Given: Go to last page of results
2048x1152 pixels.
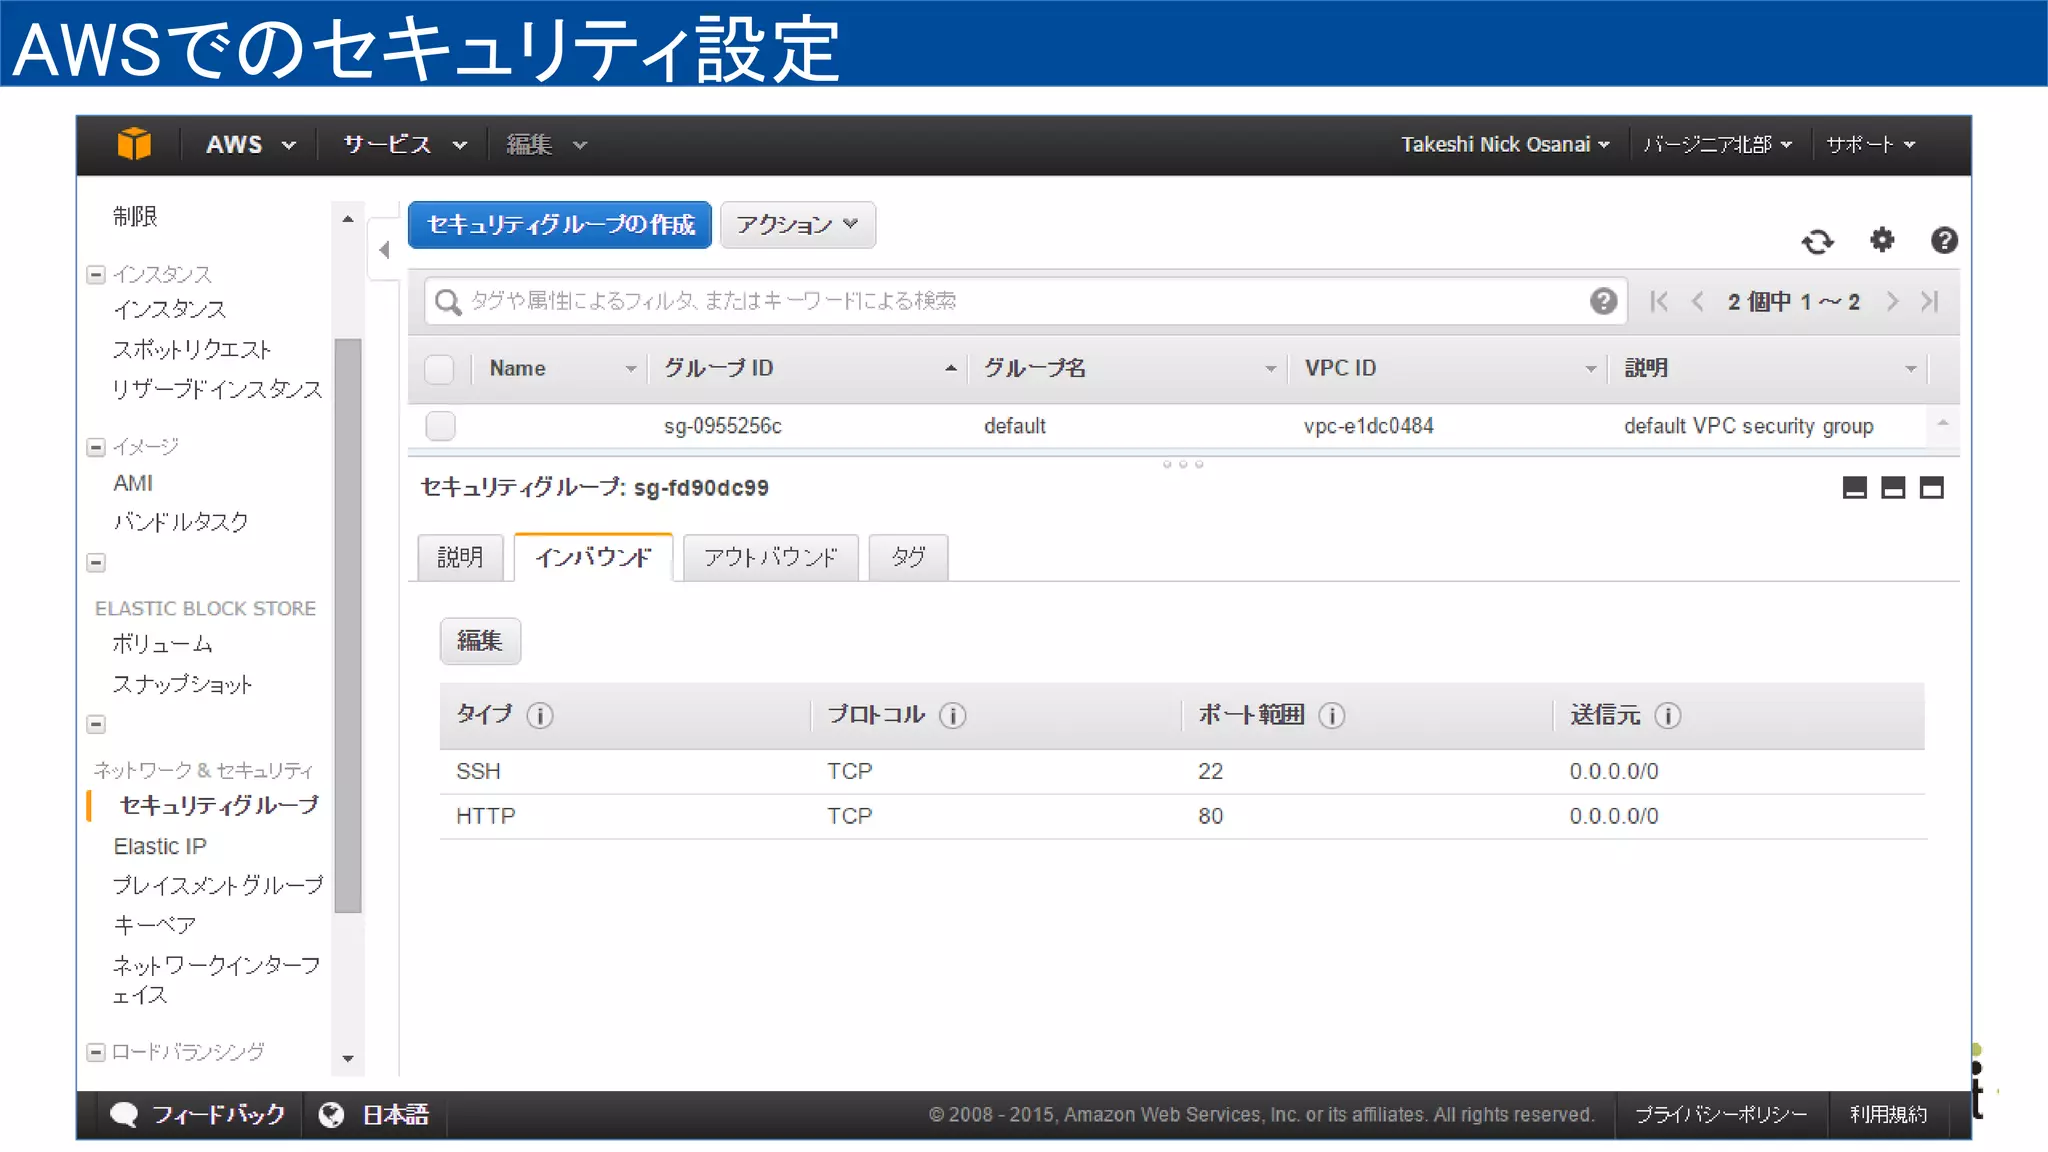Looking at the screenshot, I should 1929,301.
